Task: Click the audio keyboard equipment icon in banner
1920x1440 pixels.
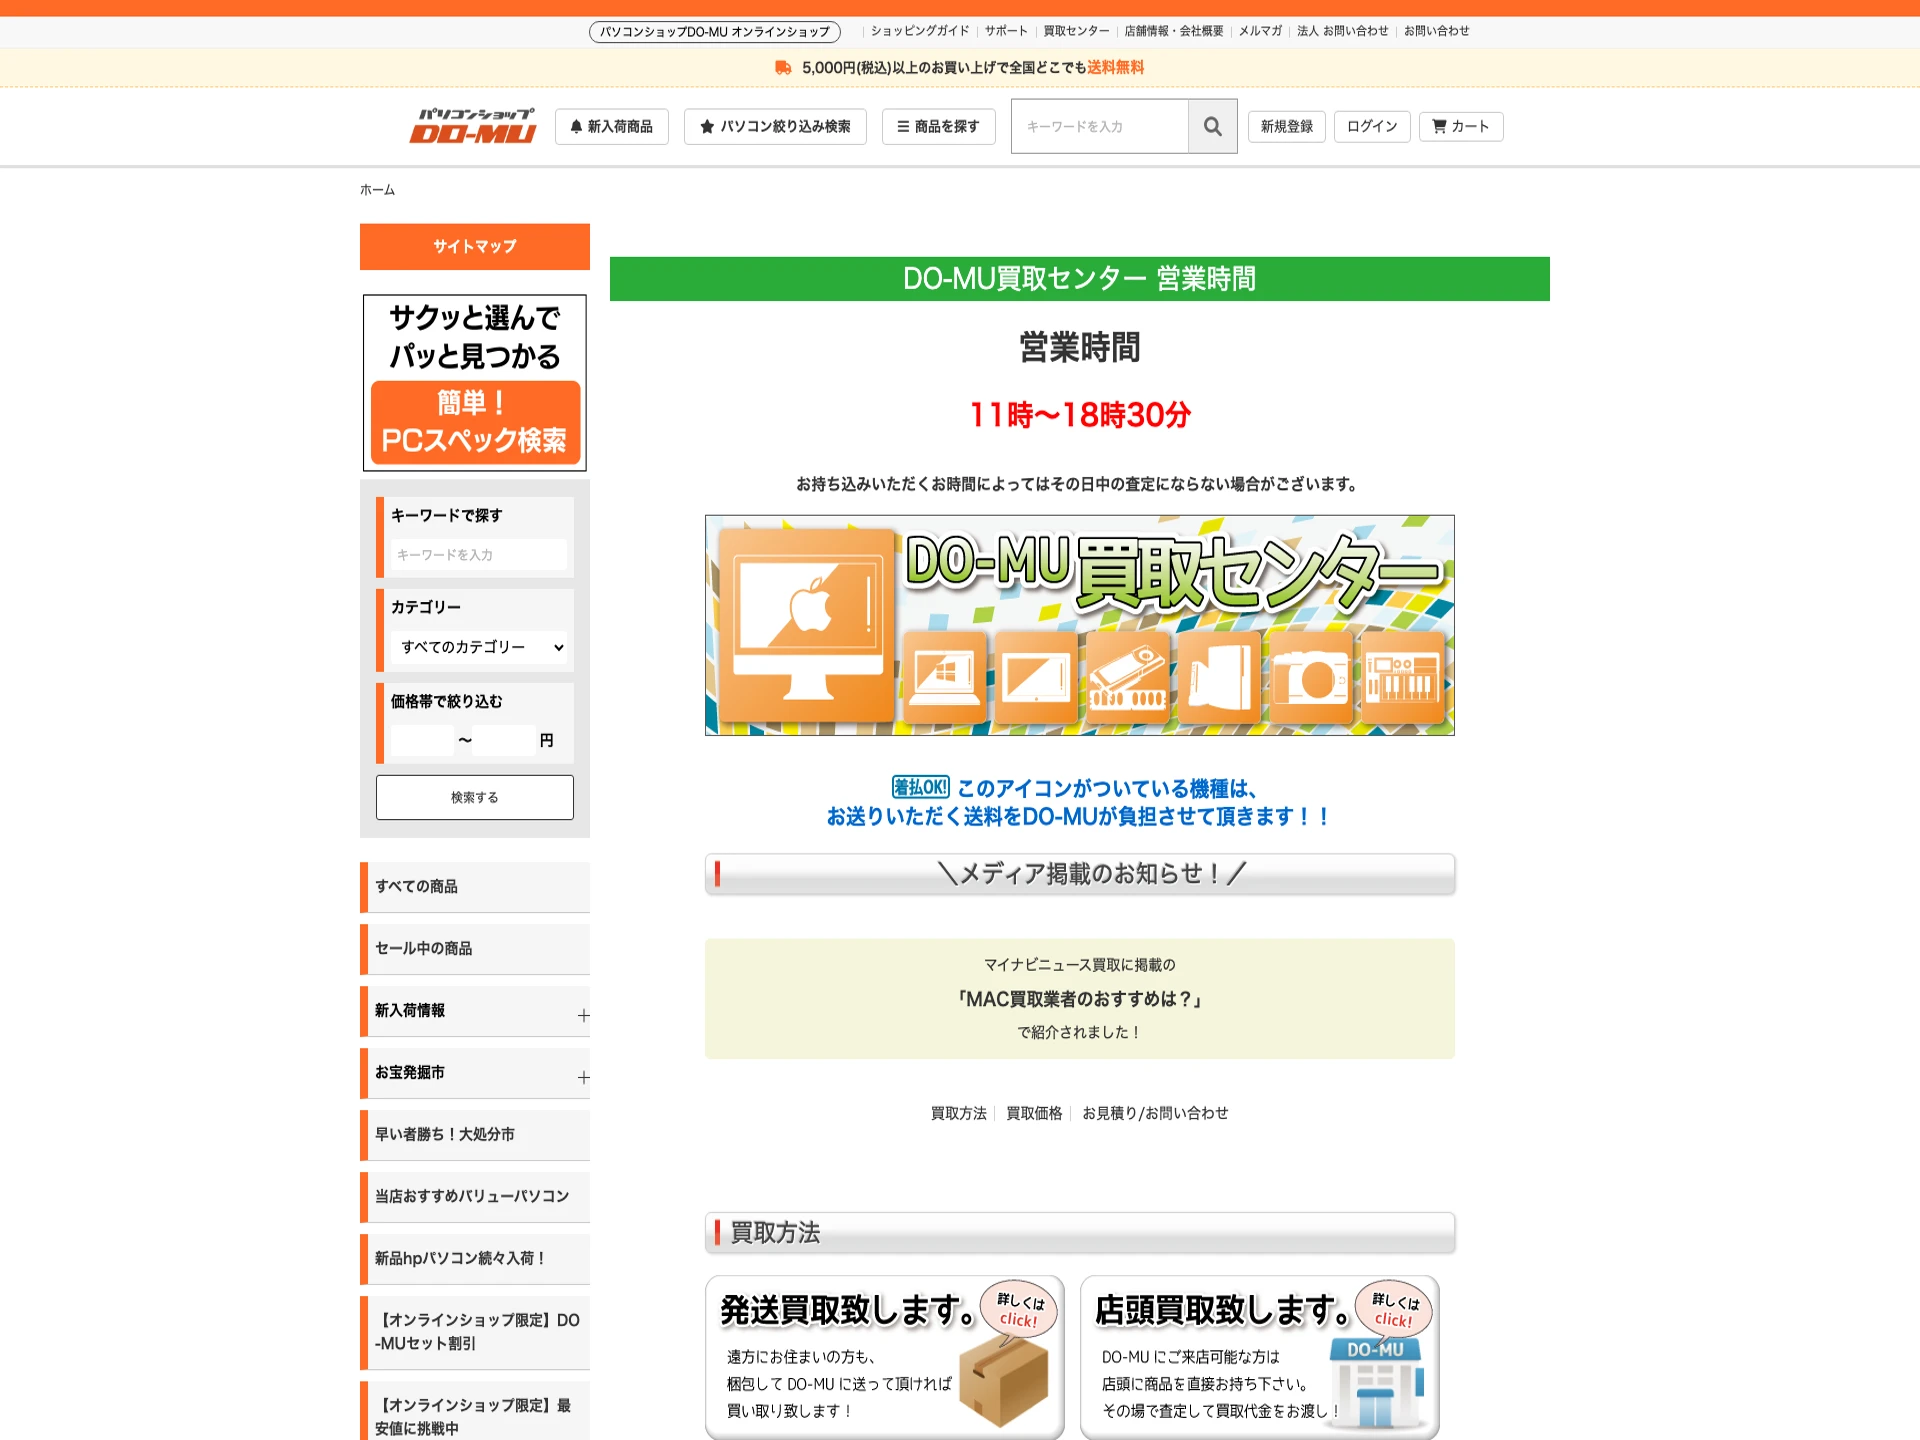Action: point(1403,677)
